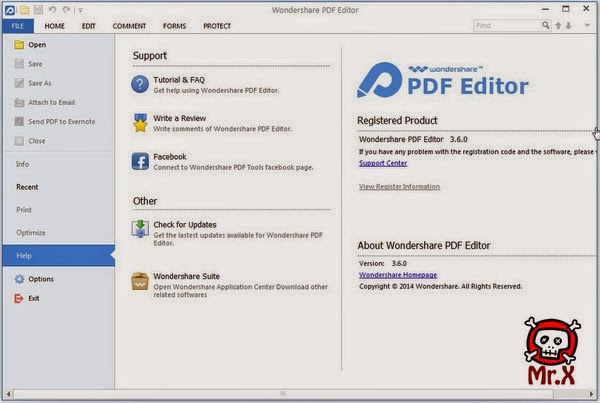Click the Attach to Email icon

19,103
